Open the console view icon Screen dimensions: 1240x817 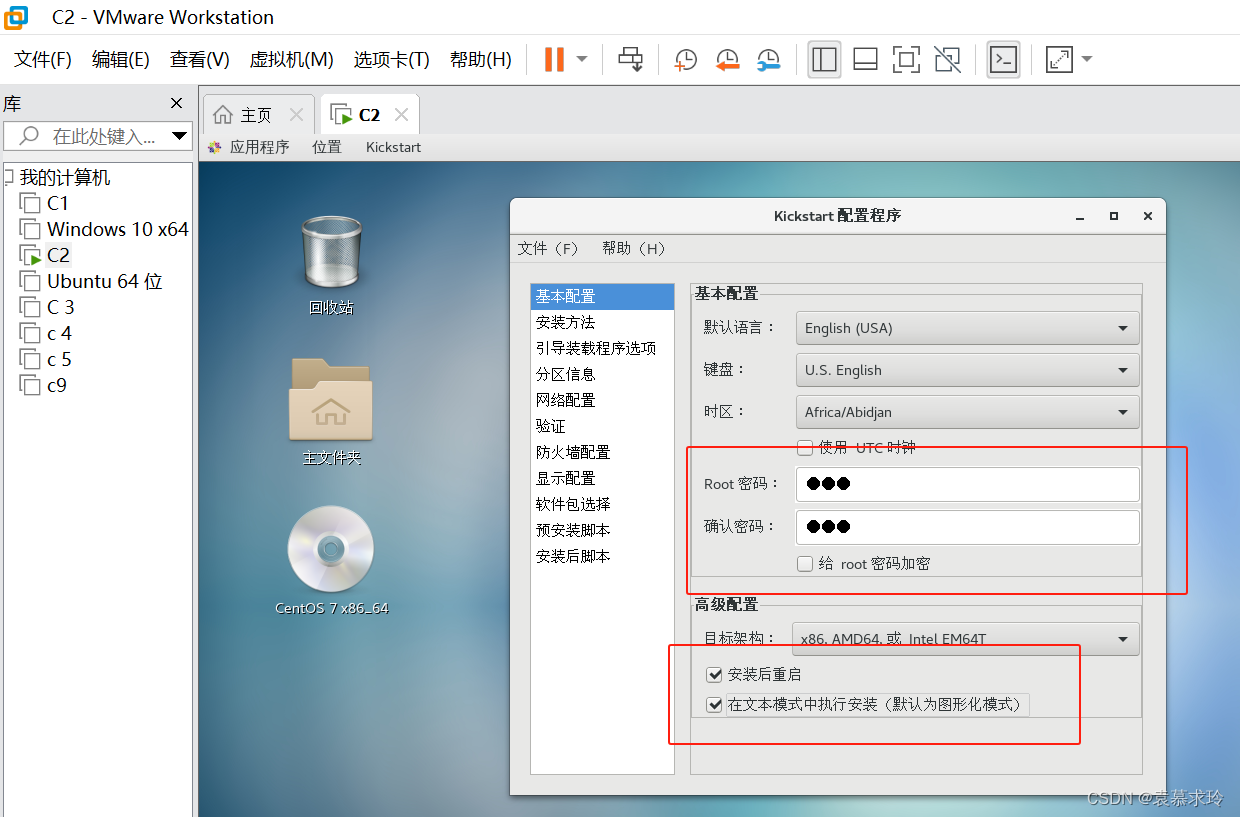[1003, 60]
